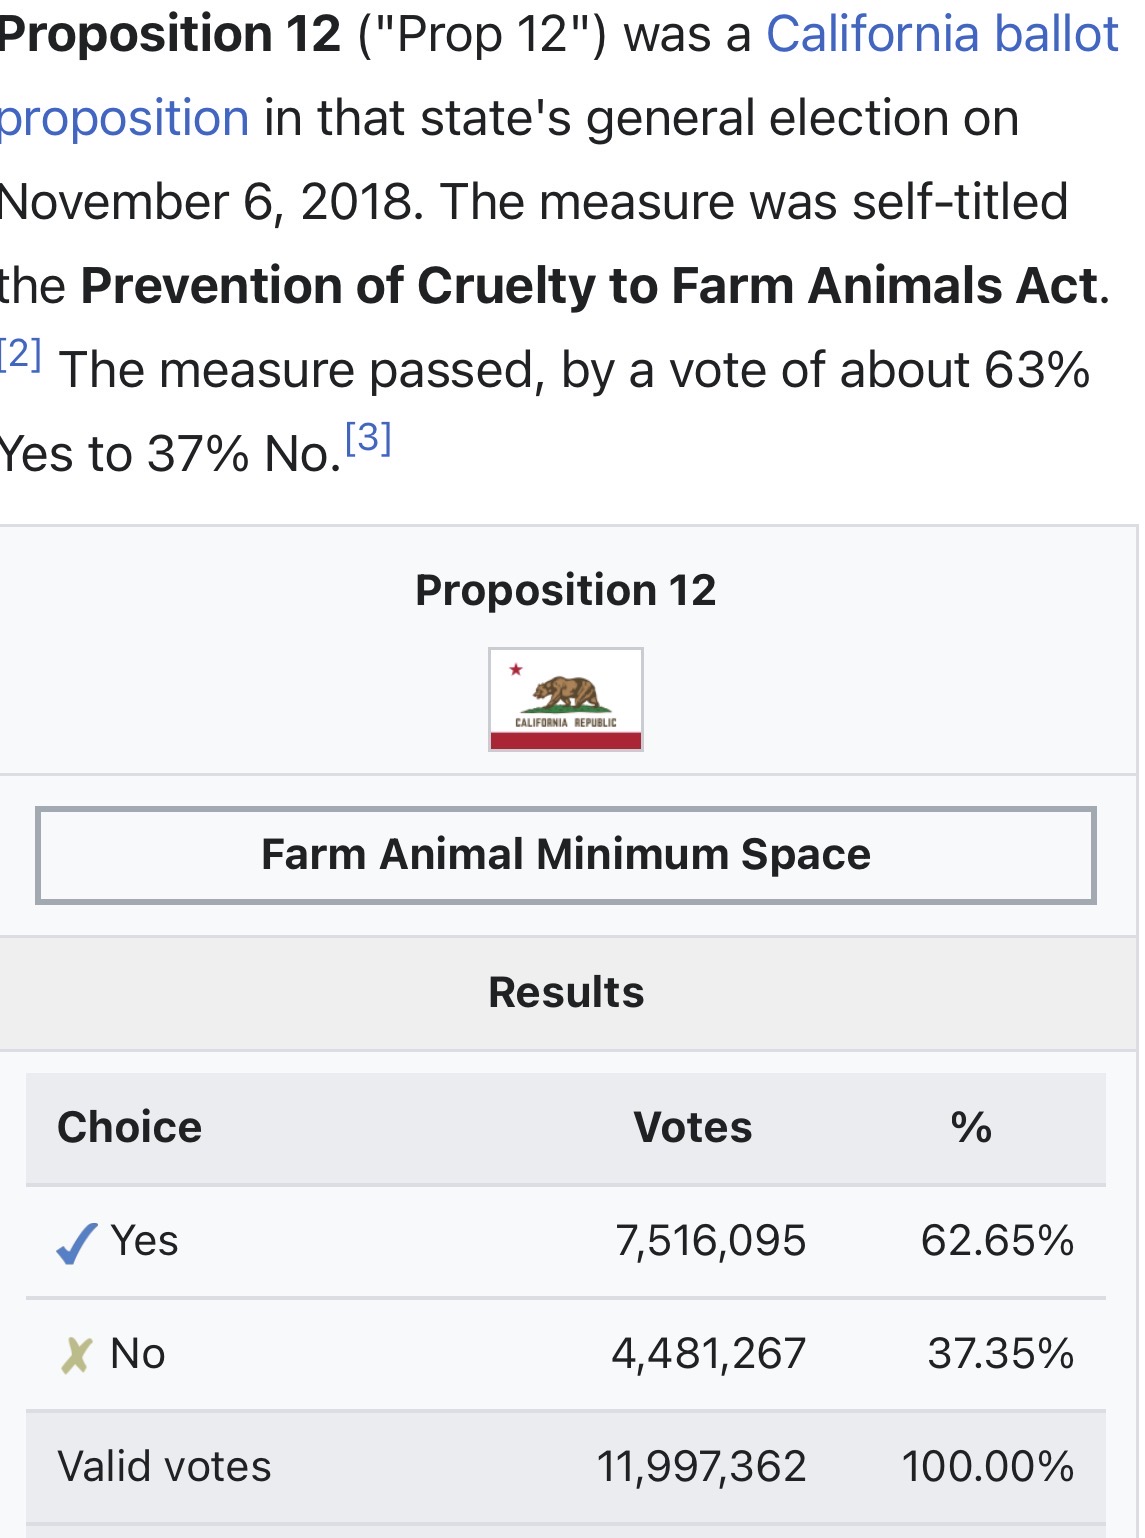Click the % column header
The height and width of the screenshot is (1538, 1145).
(971, 1127)
